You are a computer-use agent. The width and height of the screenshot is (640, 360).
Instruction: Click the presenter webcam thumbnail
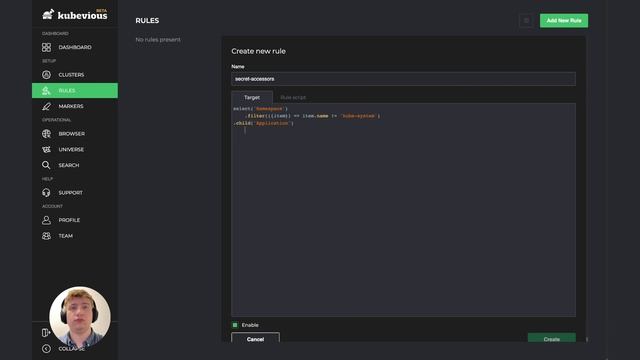(x=80, y=317)
